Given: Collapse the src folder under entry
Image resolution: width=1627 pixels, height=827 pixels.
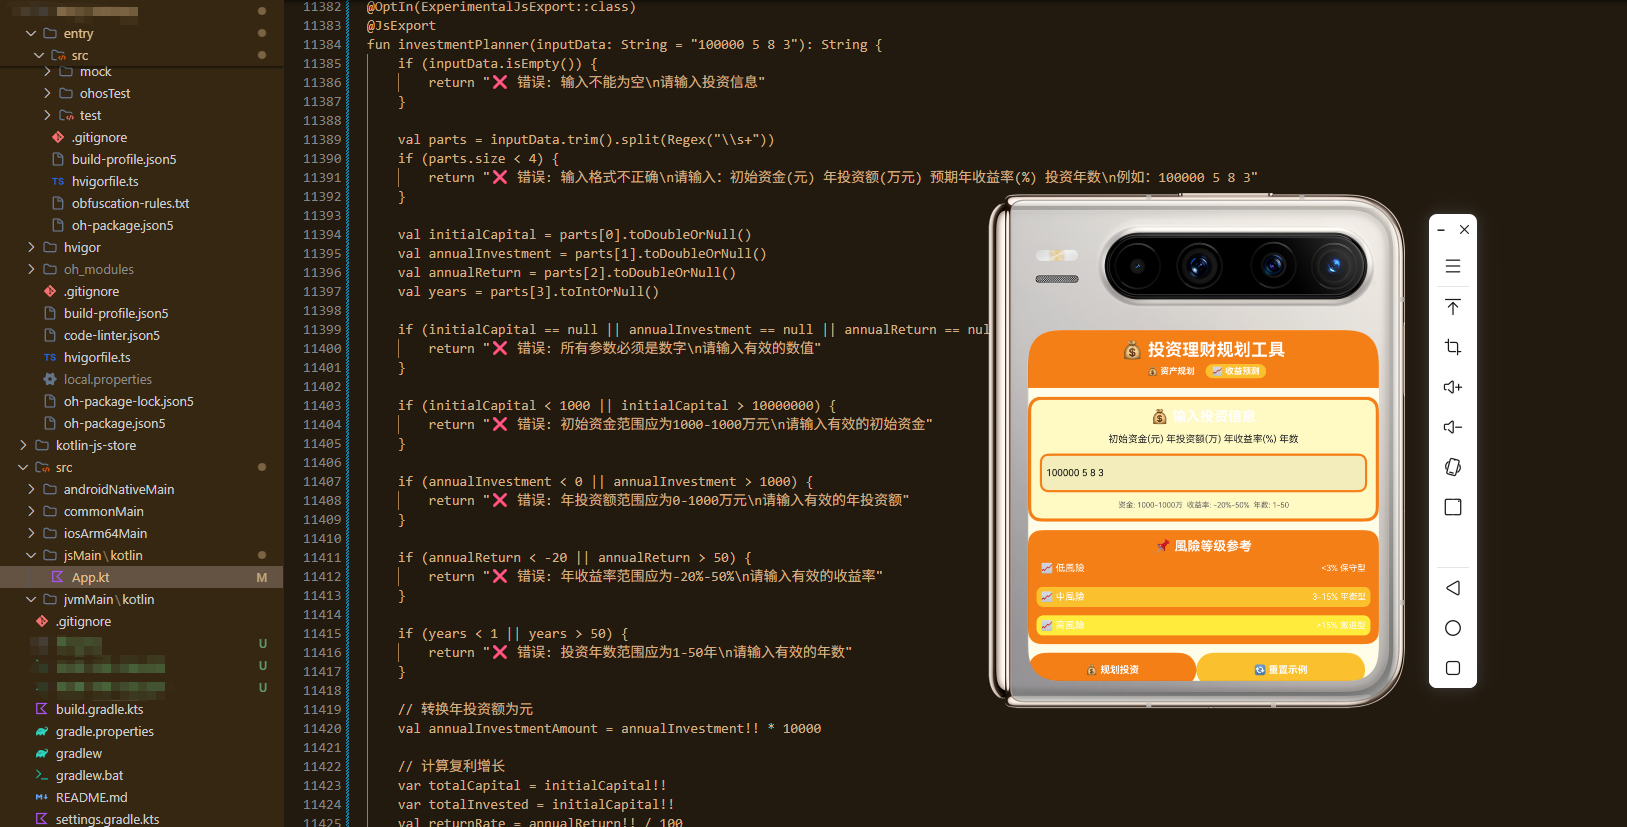Looking at the screenshot, I should point(39,55).
